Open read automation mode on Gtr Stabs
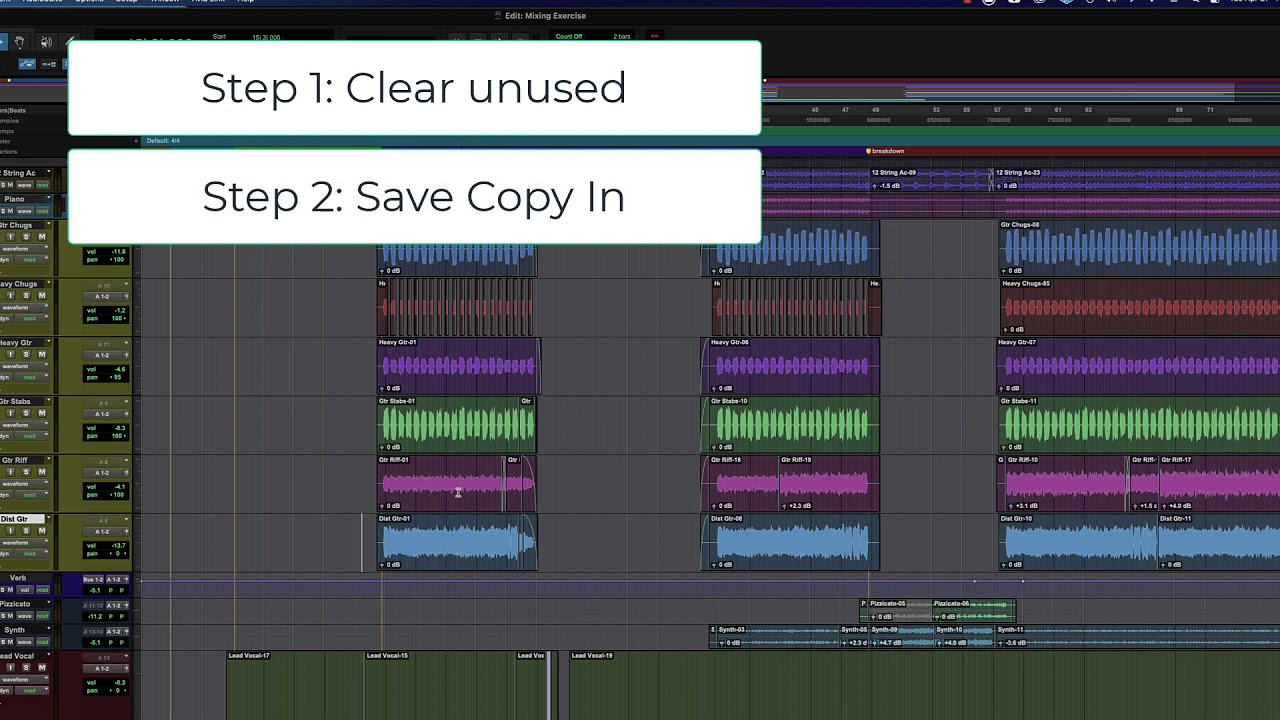 (32, 436)
